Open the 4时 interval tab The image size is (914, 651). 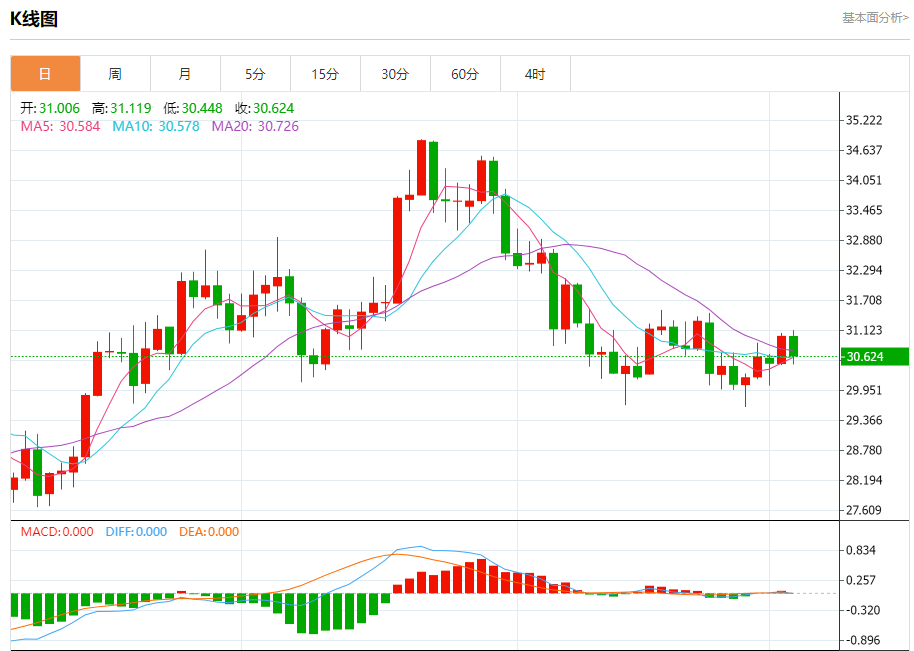(x=535, y=74)
